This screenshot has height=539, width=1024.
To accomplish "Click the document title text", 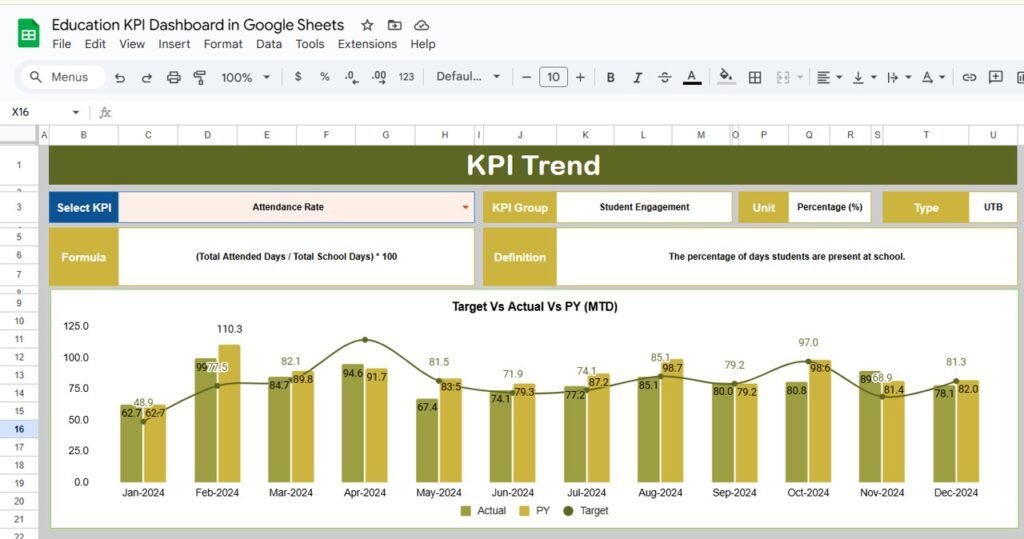I will (x=198, y=25).
